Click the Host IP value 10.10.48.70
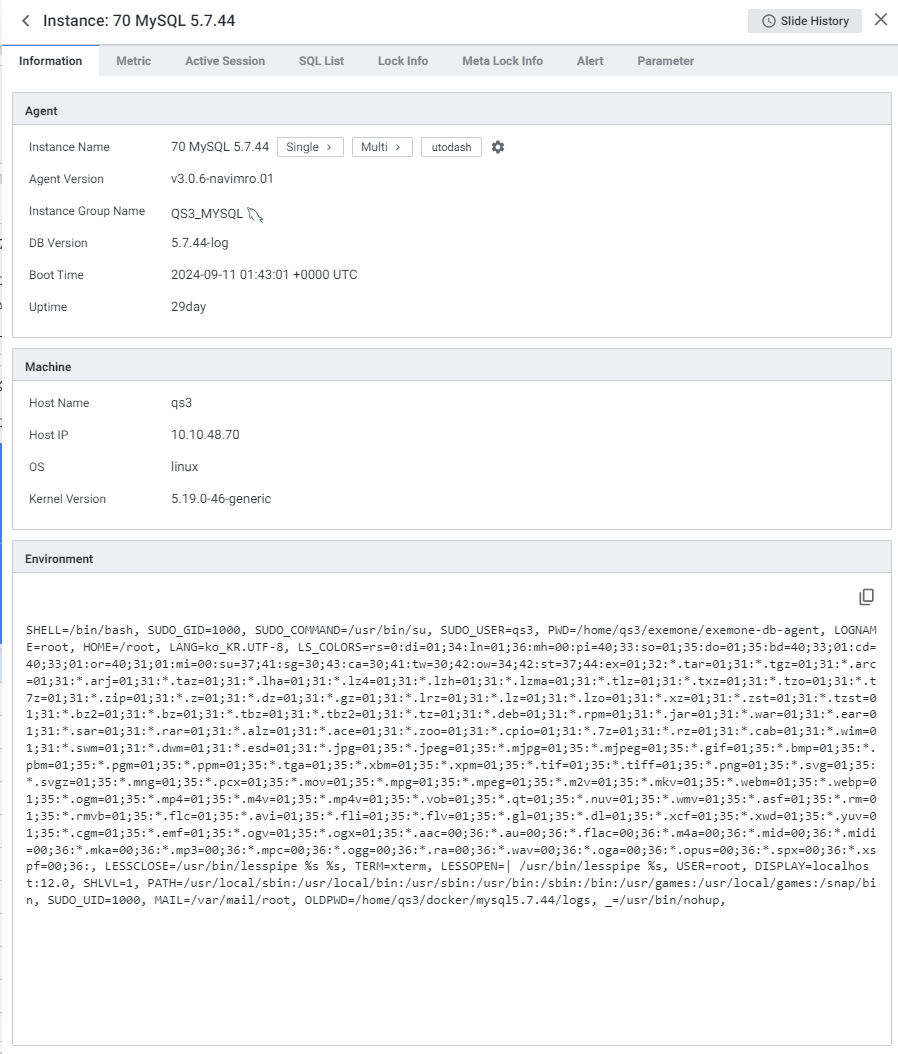Image resolution: width=898 pixels, height=1054 pixels. (205, 435)
